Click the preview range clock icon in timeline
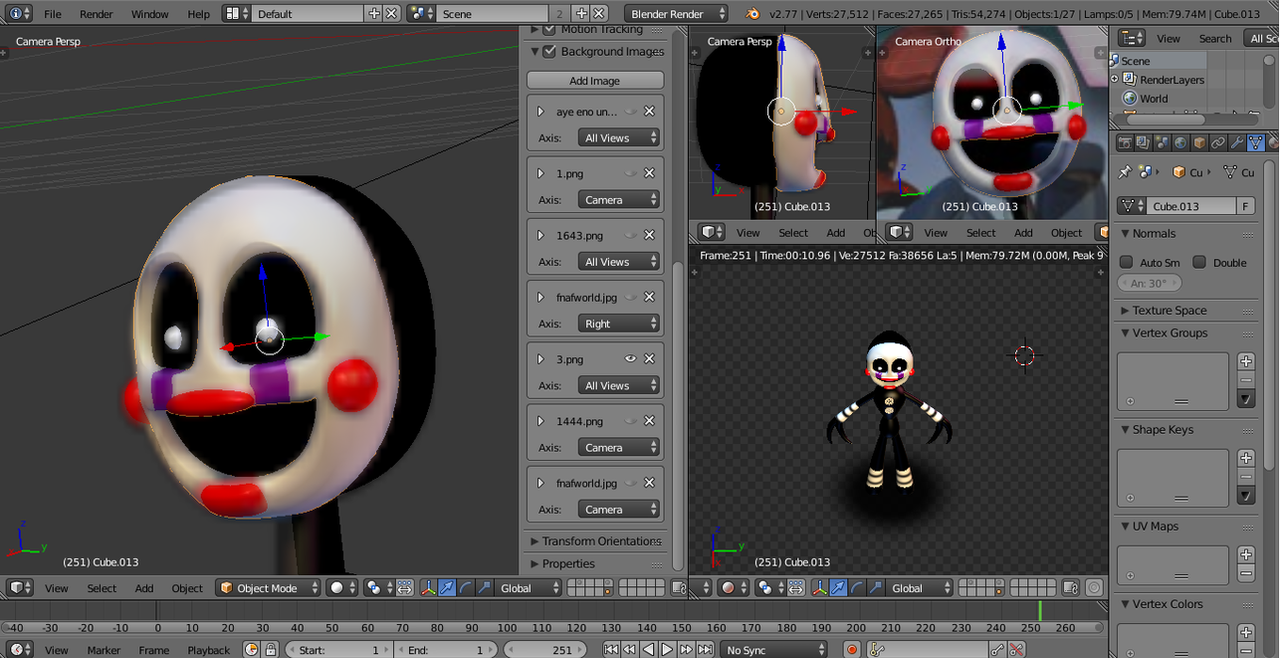1280x658 pixels. coord(251,650)
